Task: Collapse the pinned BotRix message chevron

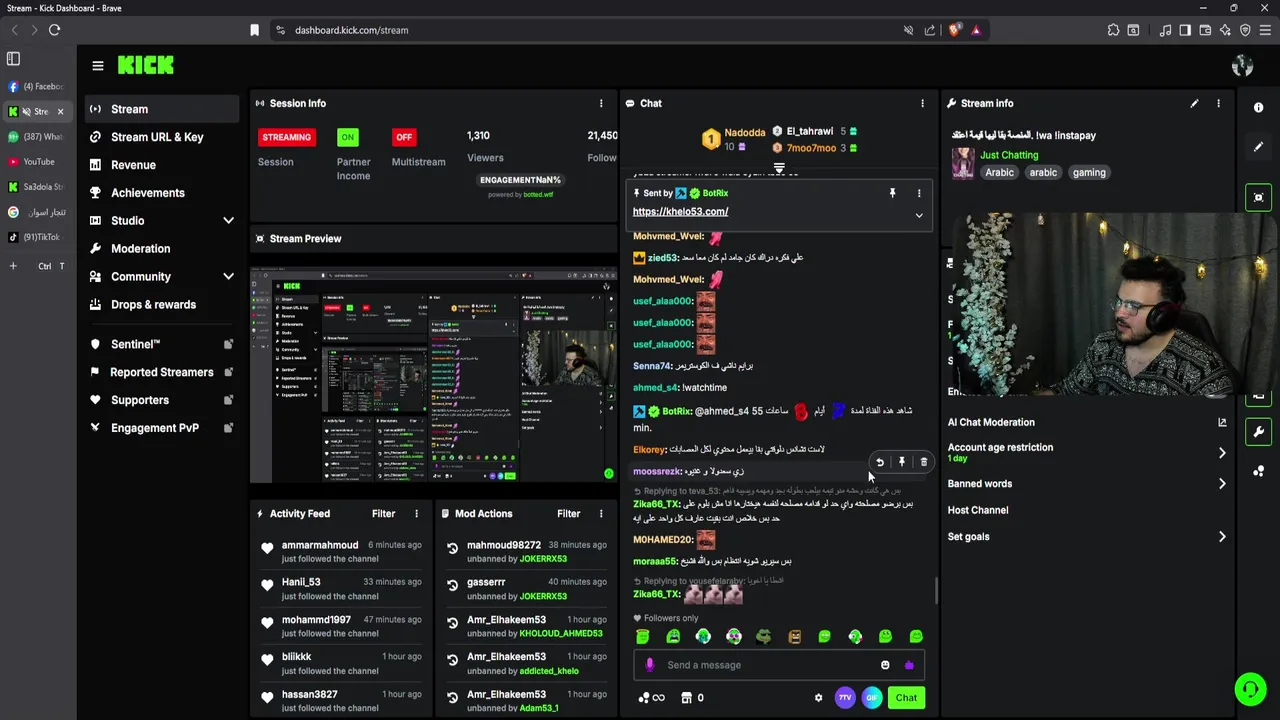Action: 918,215
